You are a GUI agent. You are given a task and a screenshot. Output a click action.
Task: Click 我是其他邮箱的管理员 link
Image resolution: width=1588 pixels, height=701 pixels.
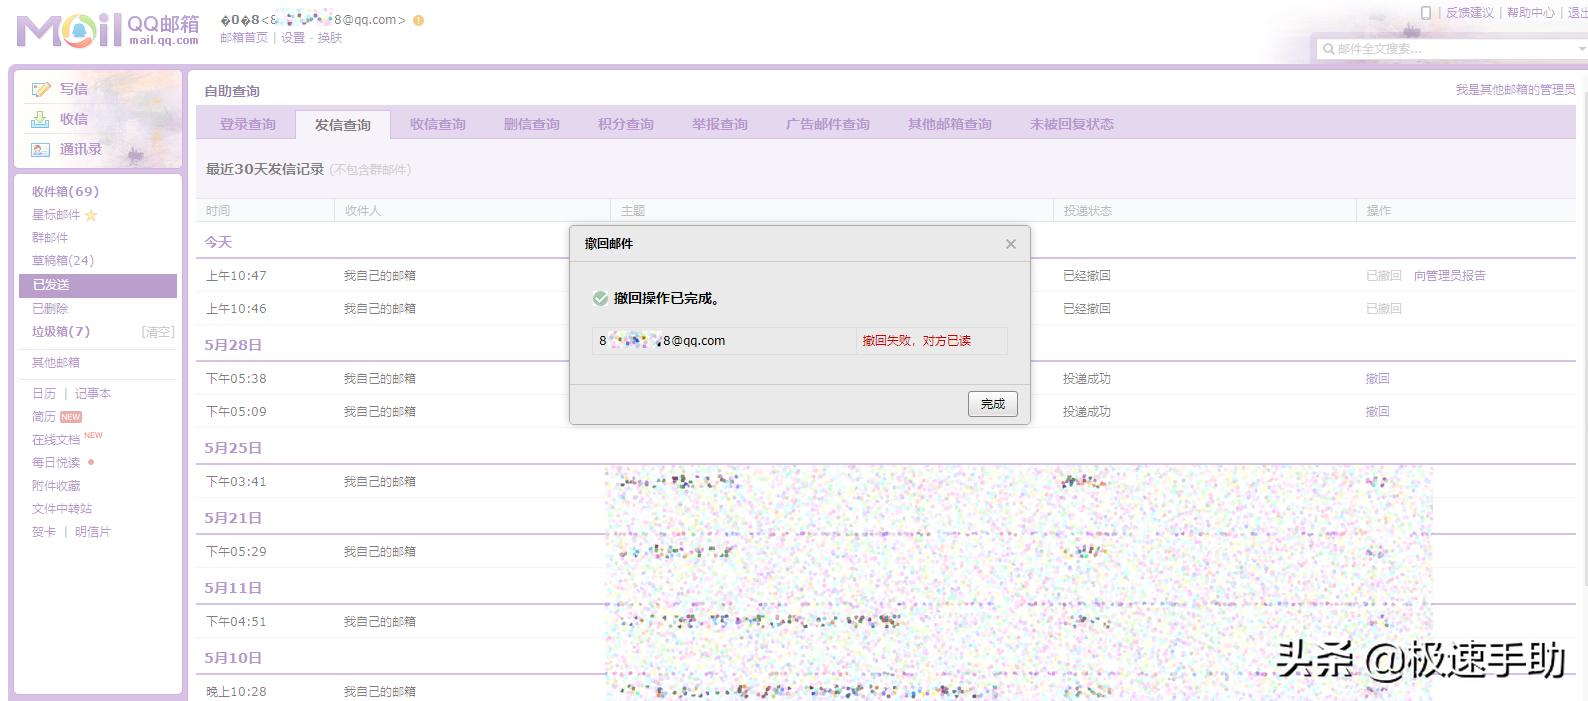[x=1515, y=90]
